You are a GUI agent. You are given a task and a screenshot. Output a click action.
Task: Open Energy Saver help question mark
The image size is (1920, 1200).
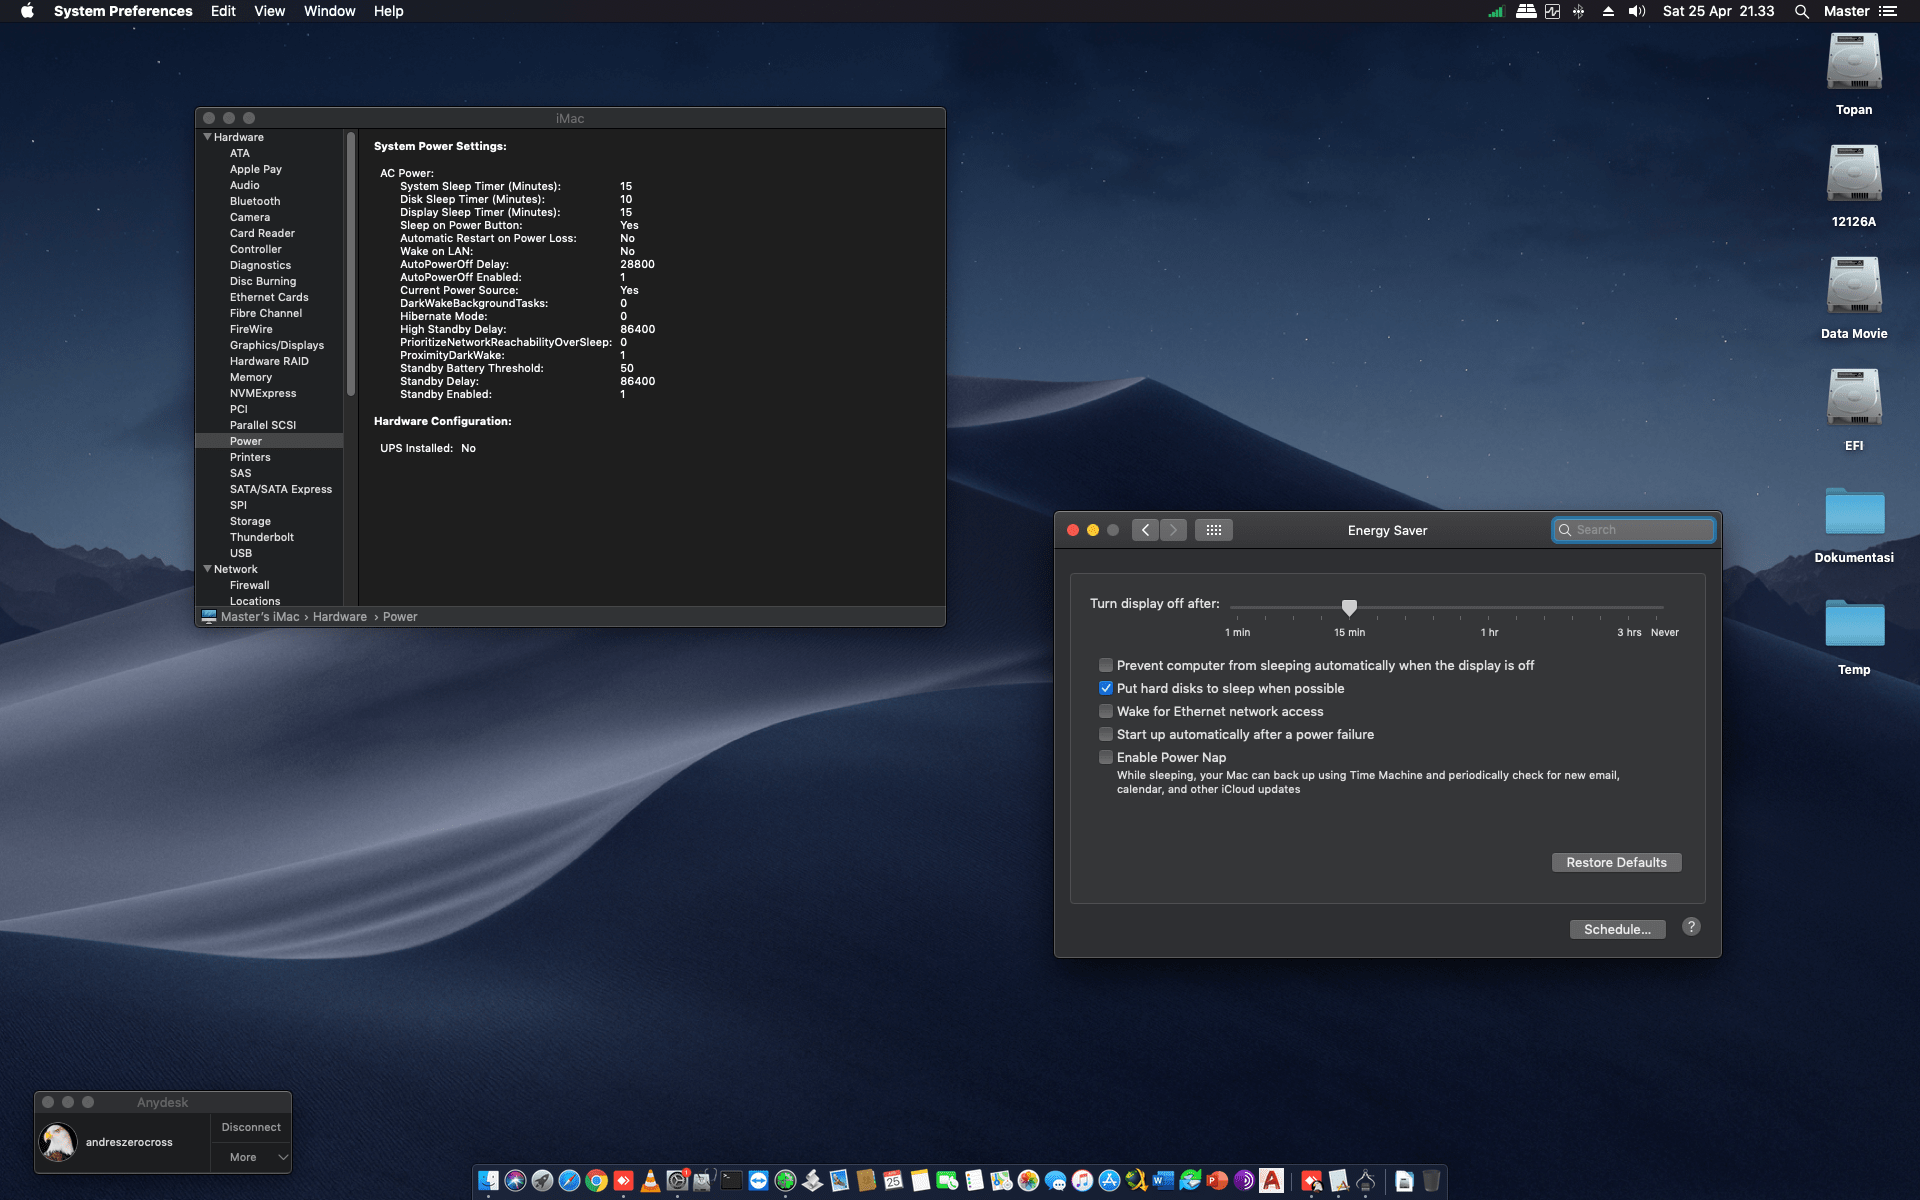(1691, 927)
